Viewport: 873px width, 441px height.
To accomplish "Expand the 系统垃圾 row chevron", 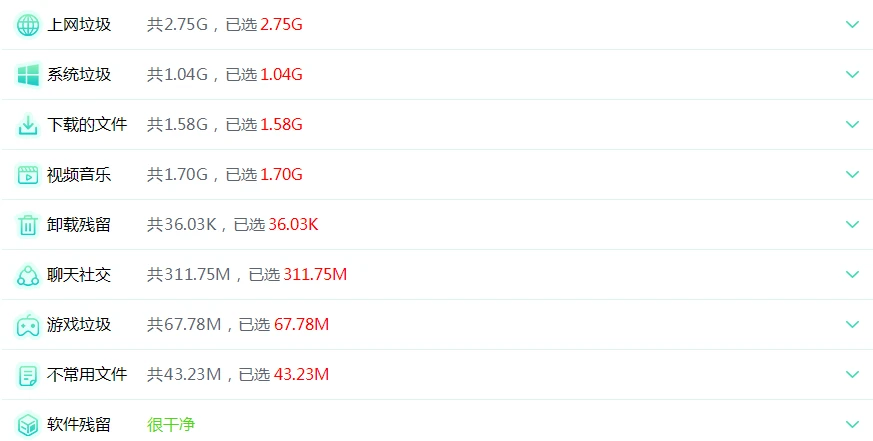I will (x=852, y=75).
